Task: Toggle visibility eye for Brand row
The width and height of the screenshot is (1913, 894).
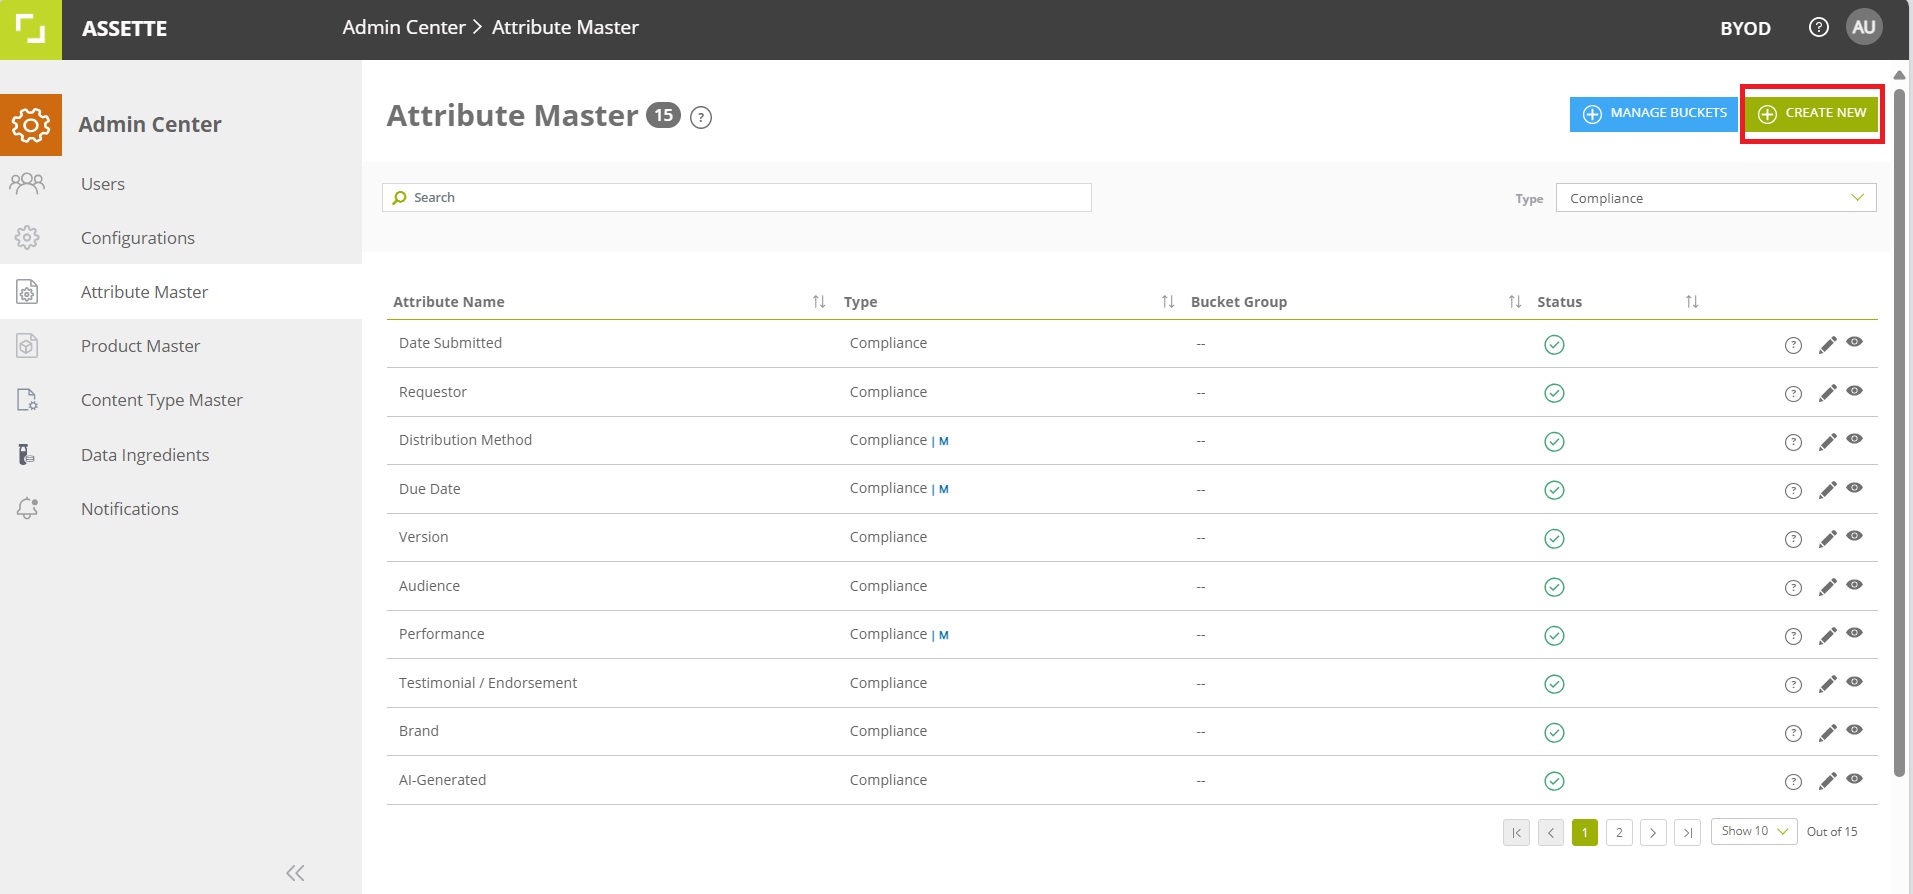Action: coord(1854,730)
